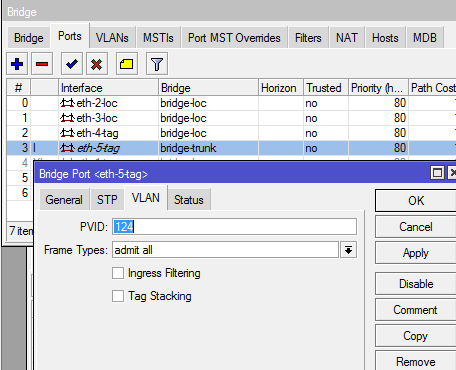The width and height of the screenshot is (456, 370).
Task: Enable the Ingress Filtering checkbox
Action: (x=118, y=273)
